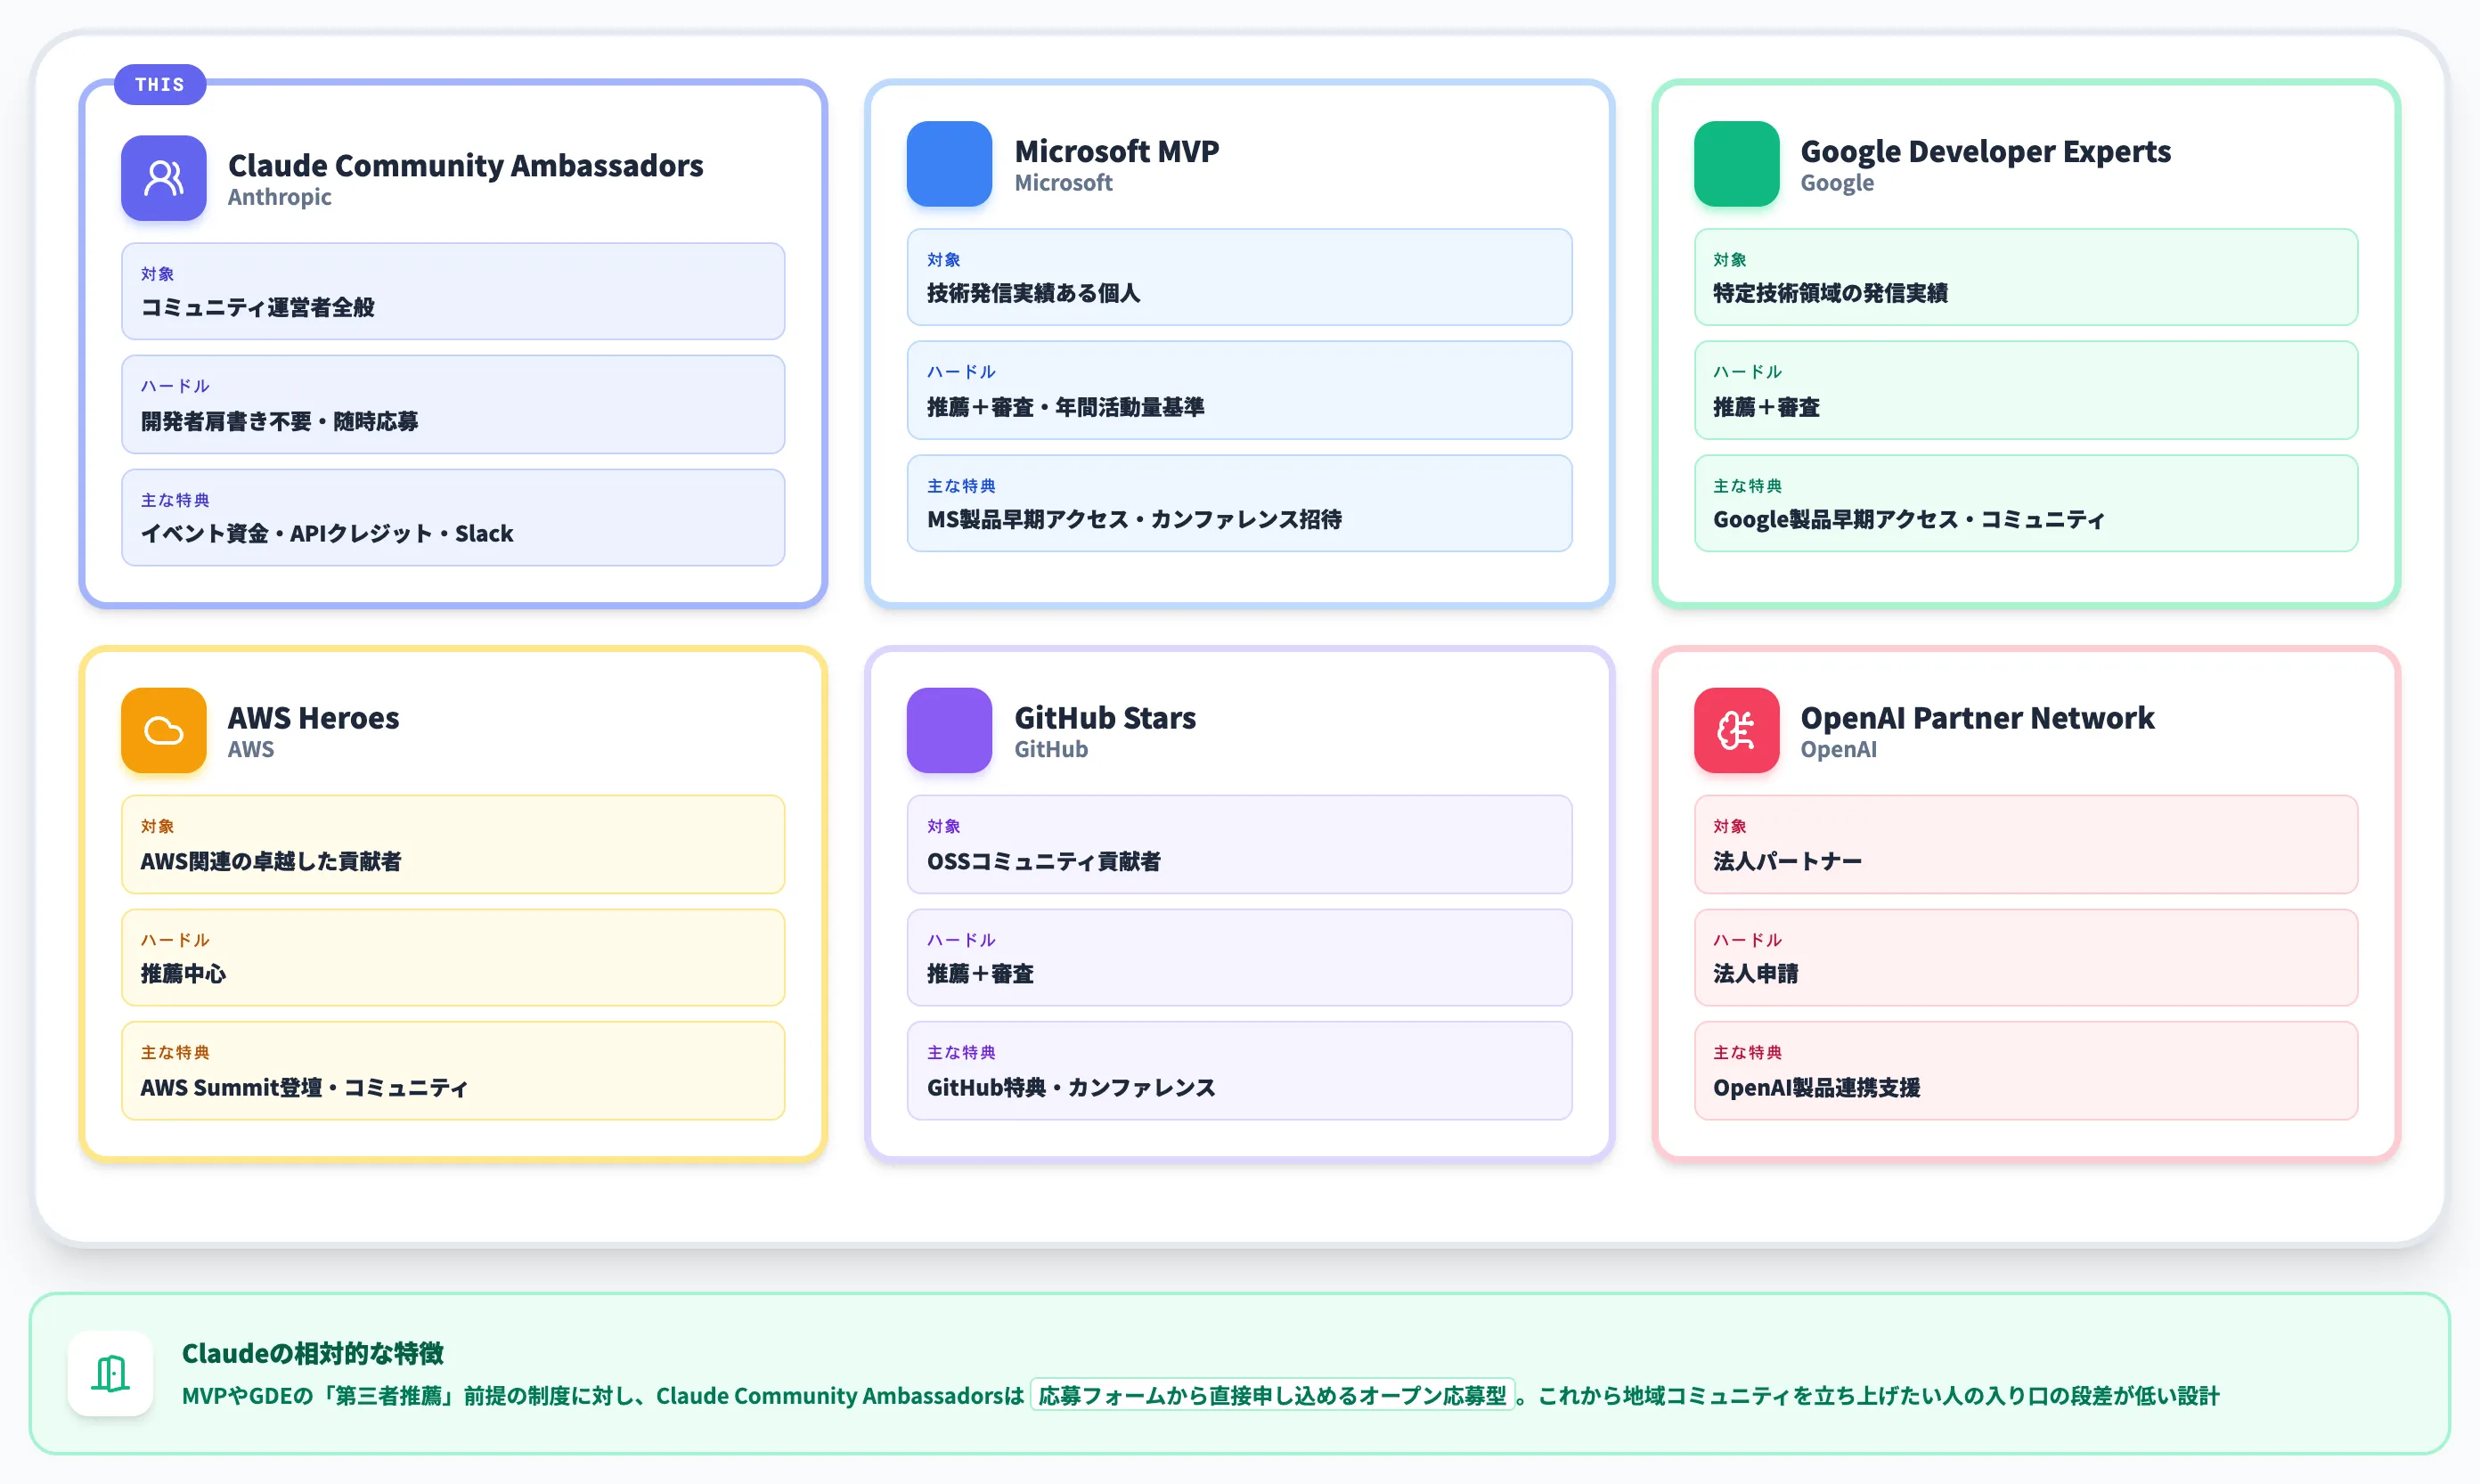2480x1484 pixels.
Task: Click the コミュニティ運営者全般 target field
Action: (x=453, y=291)
